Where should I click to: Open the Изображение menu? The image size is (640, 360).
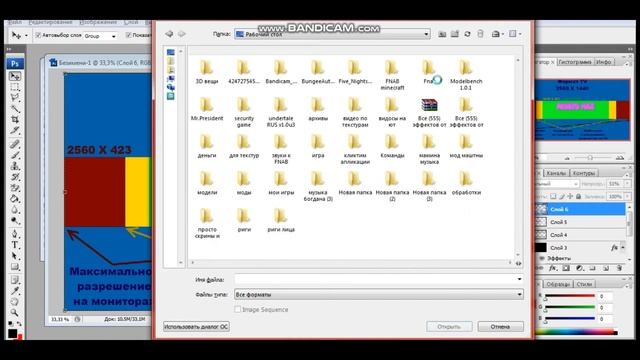98,22
